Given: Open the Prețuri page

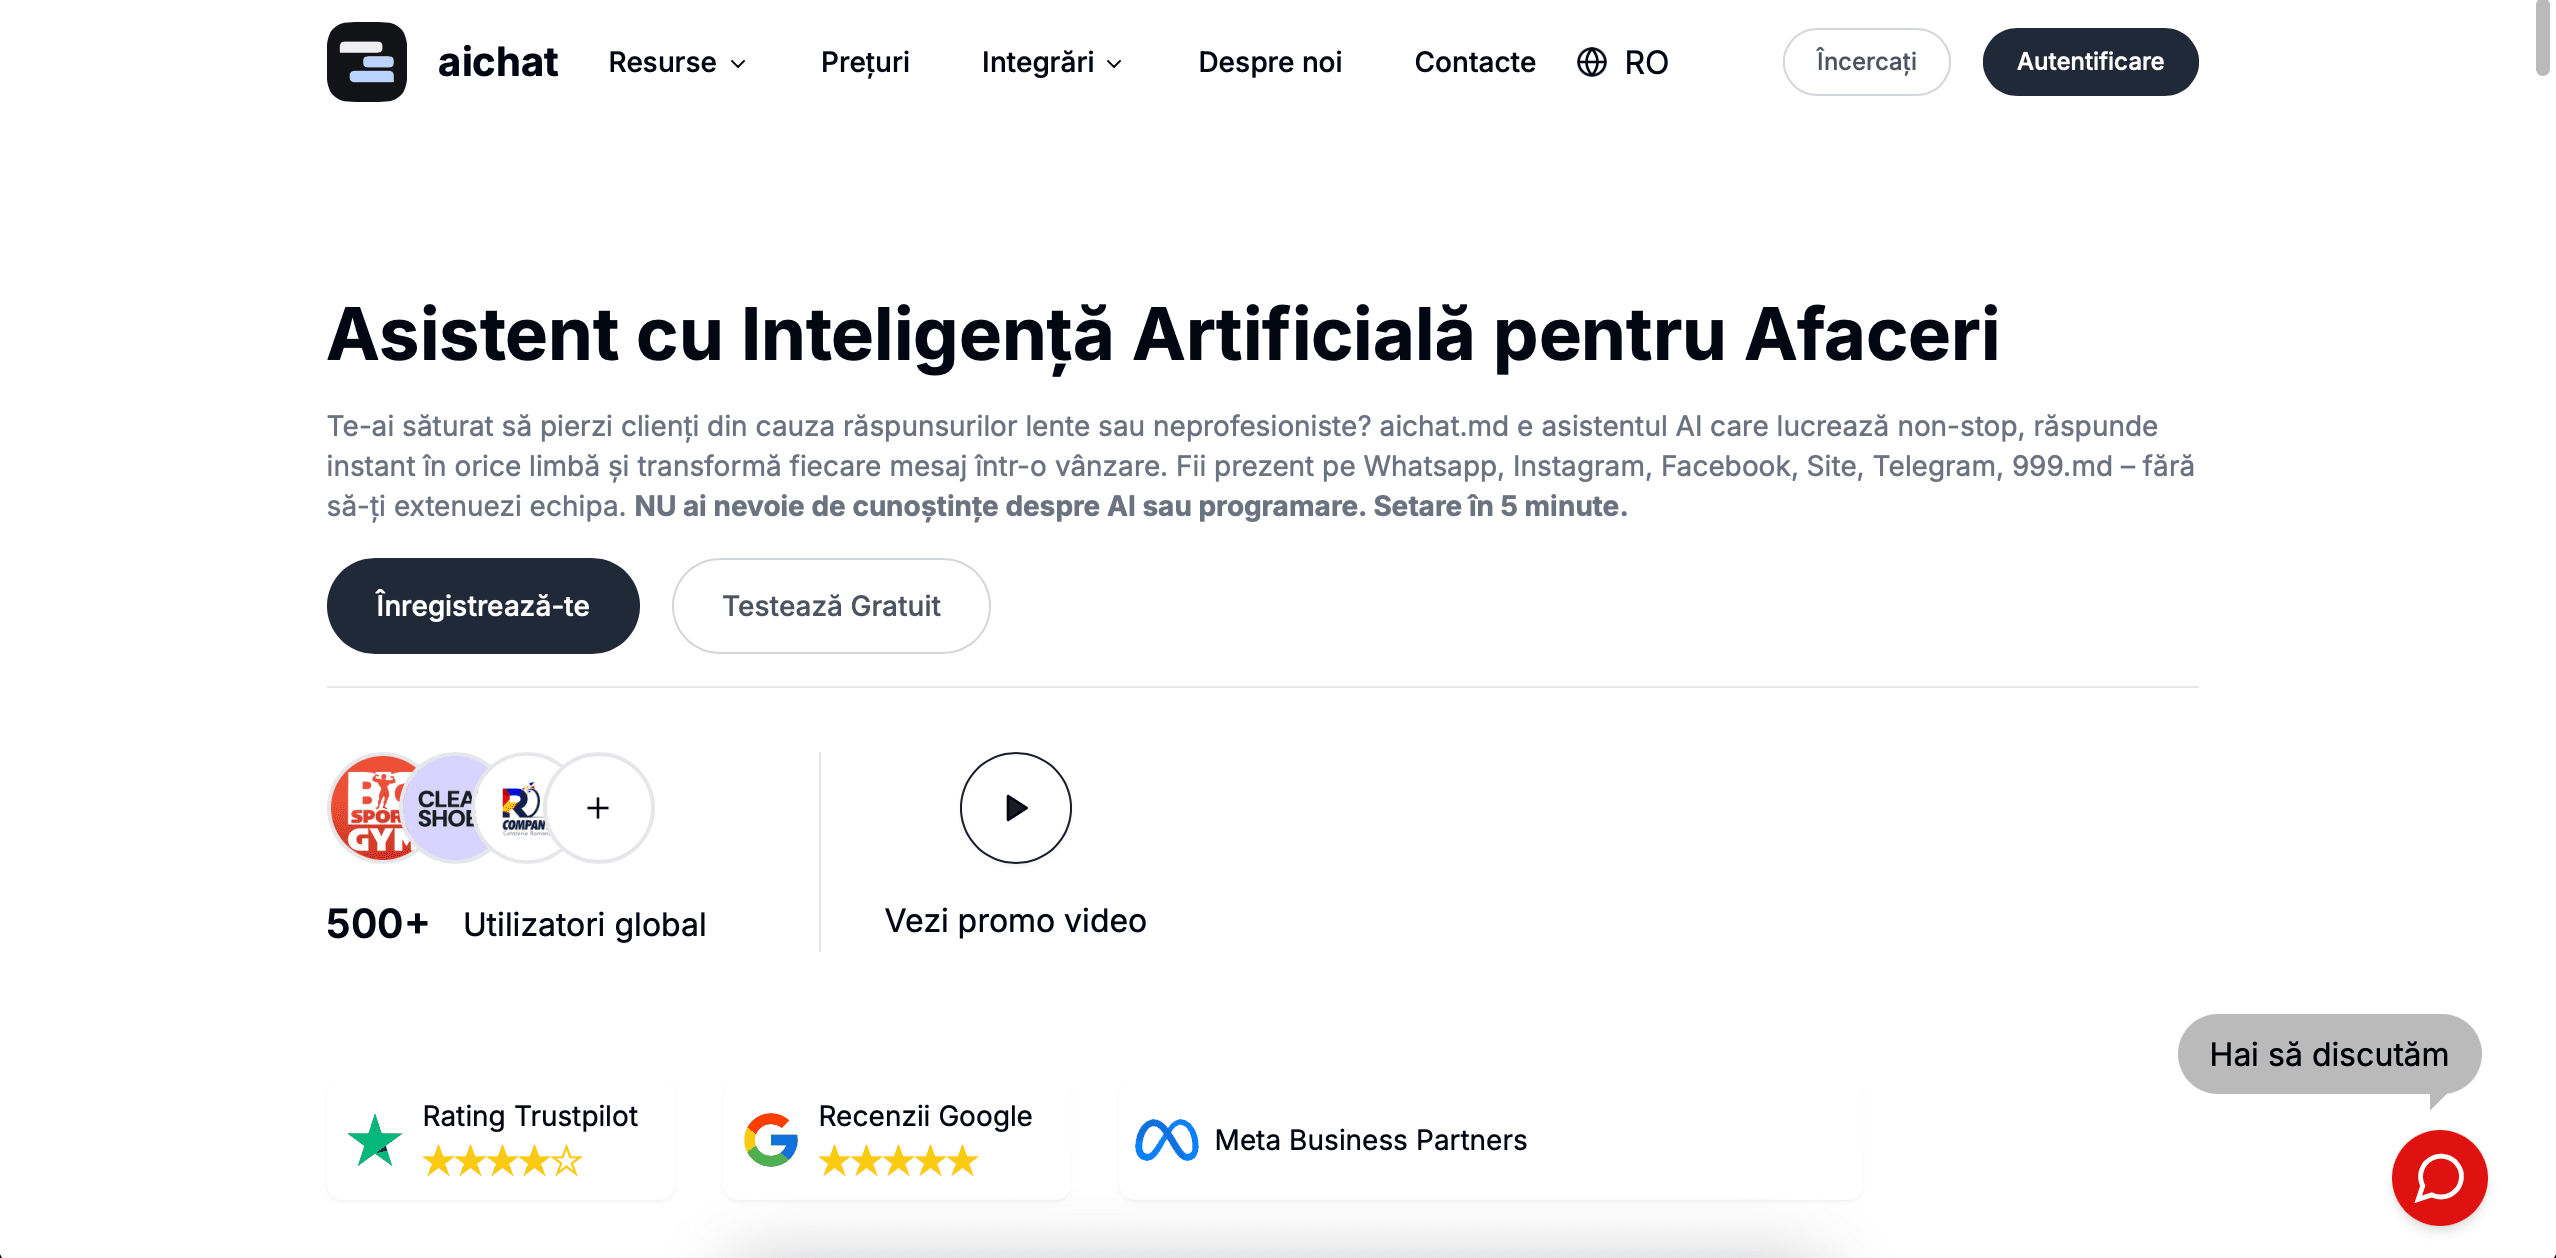Looking at the screenshot, I should [x=865, y=62].
